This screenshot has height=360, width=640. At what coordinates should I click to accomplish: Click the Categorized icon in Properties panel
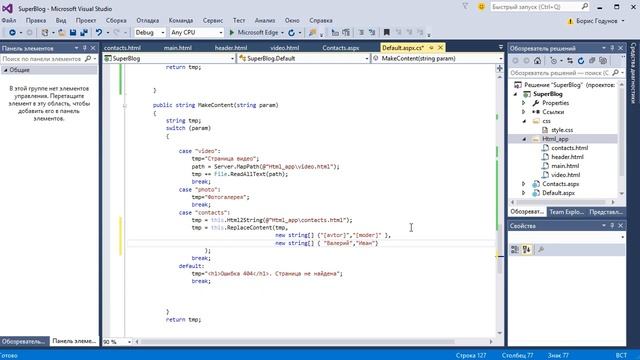515,249
